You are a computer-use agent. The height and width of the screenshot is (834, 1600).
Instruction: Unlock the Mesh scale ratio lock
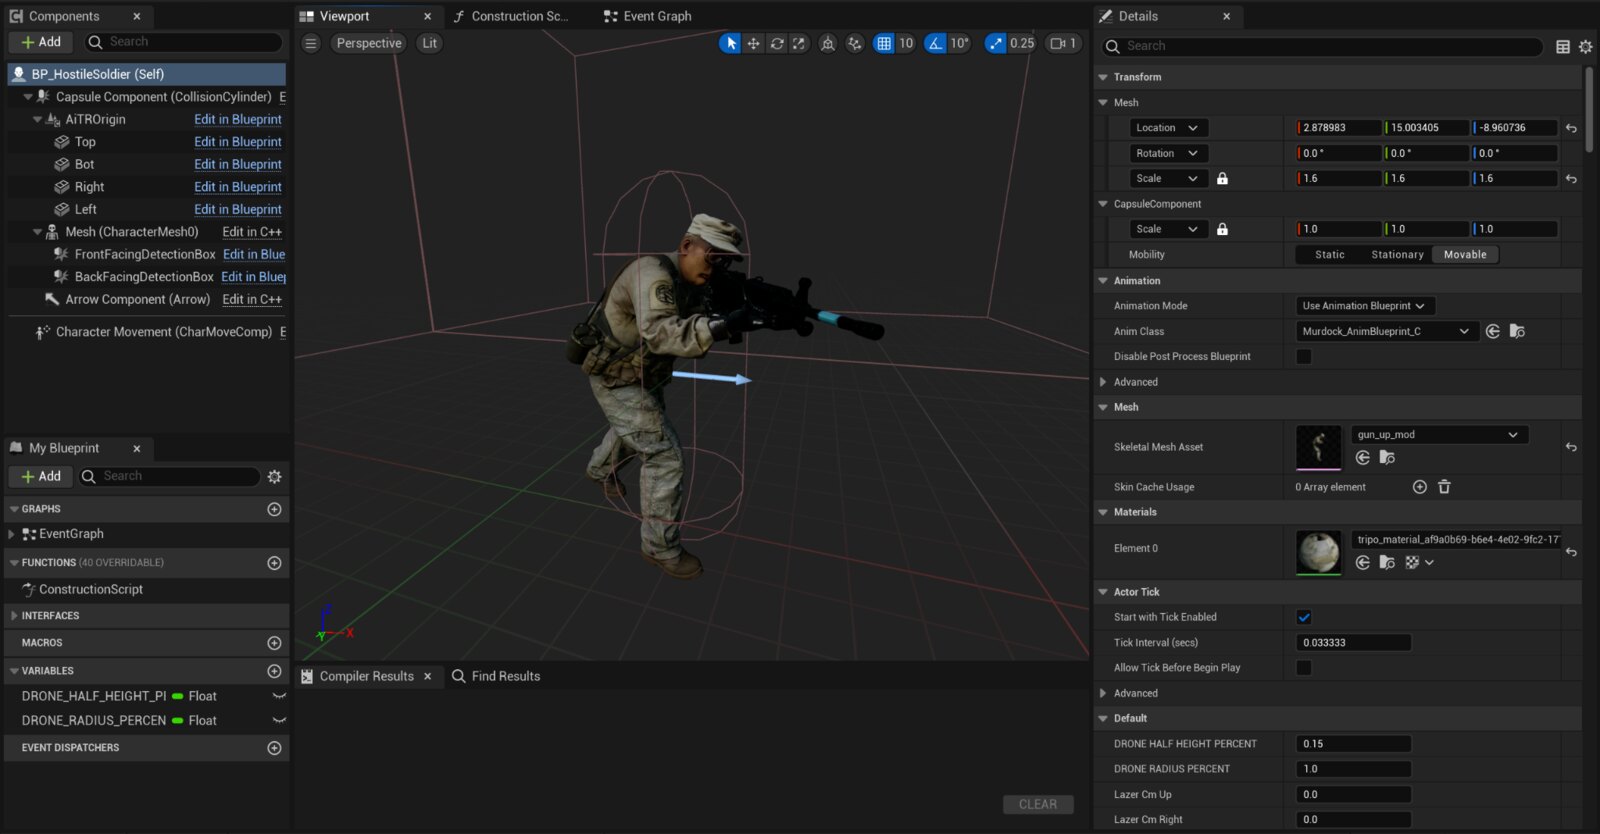coord(1222,179)
